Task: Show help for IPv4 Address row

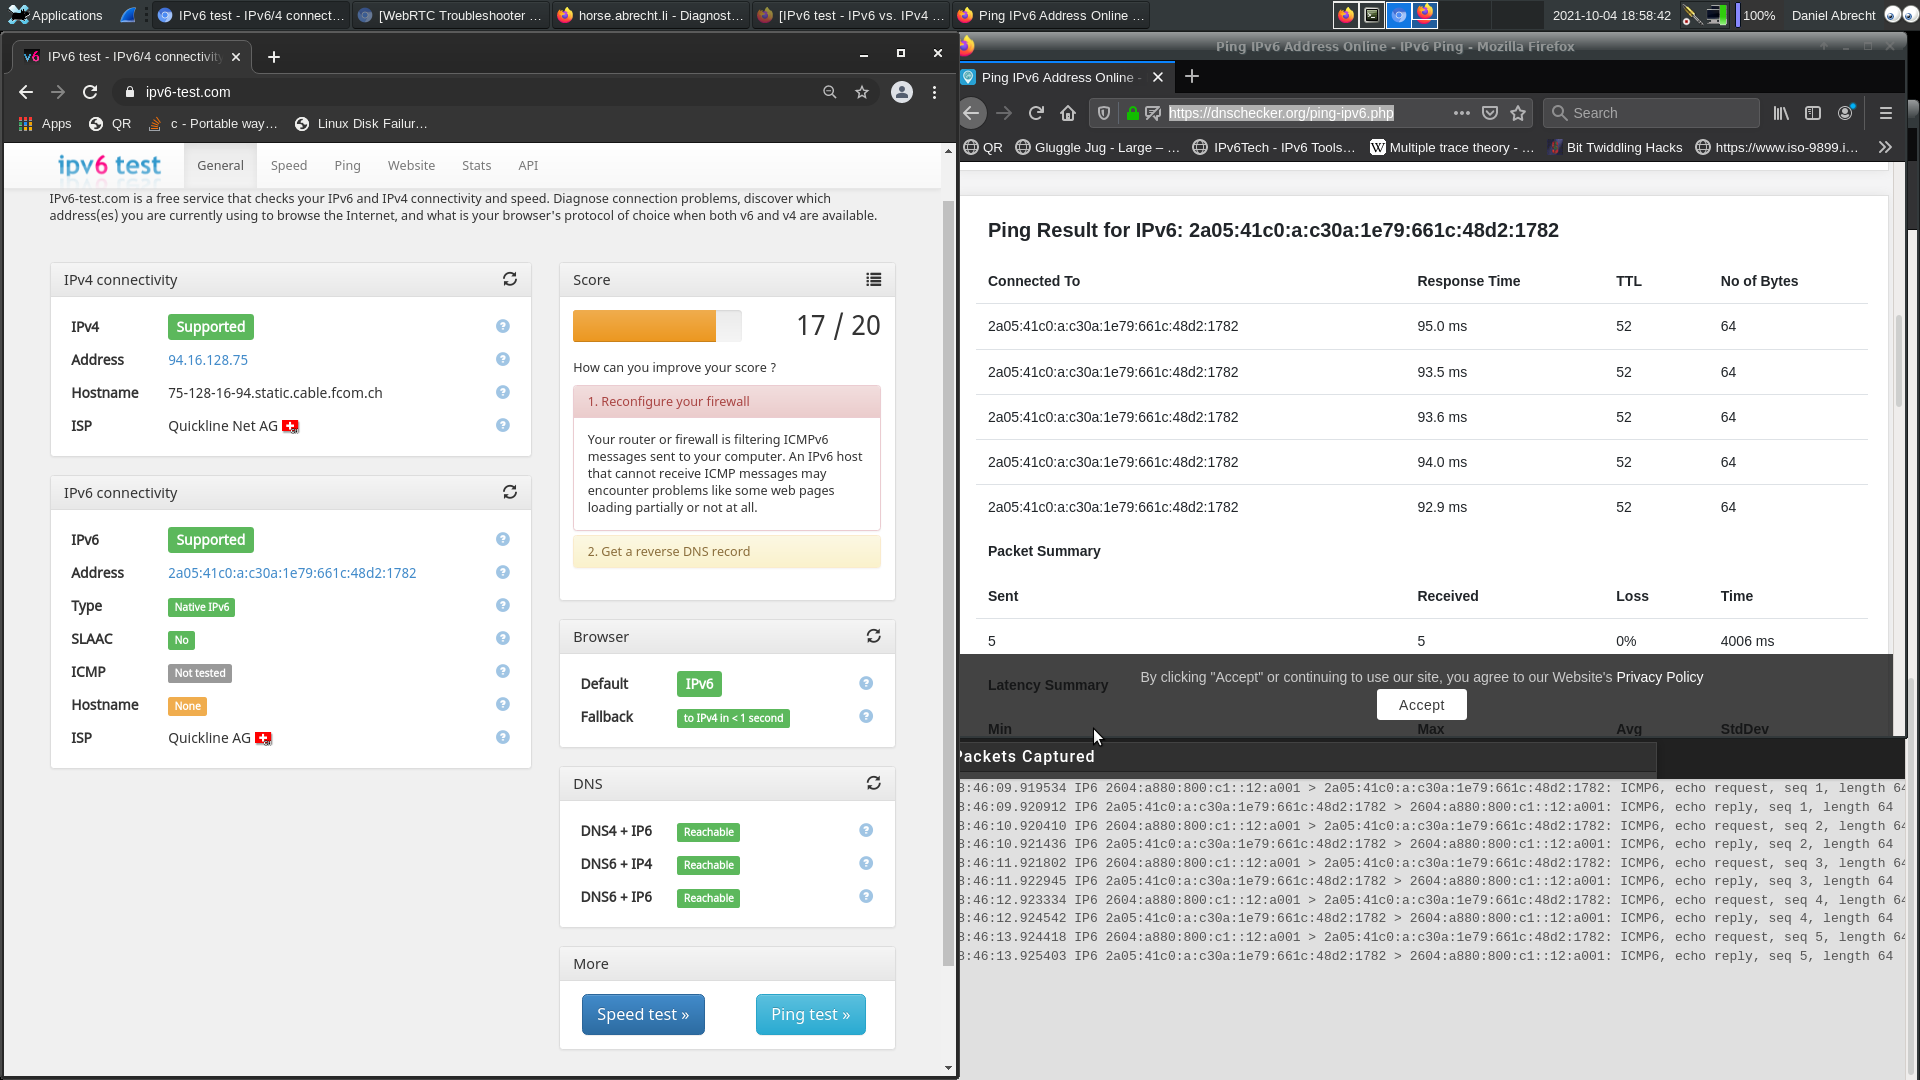Action: (503, 359)
